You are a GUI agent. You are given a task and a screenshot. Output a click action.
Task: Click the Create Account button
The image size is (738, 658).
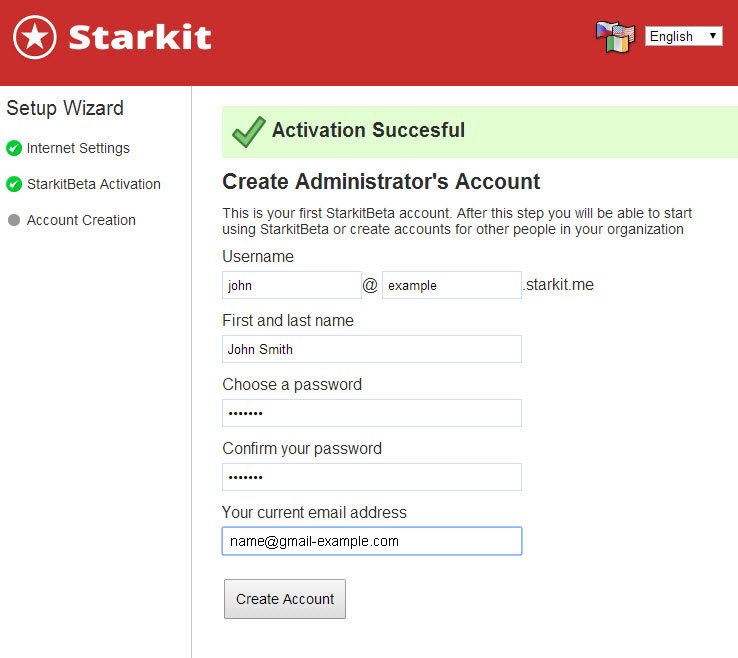(285, 599)
